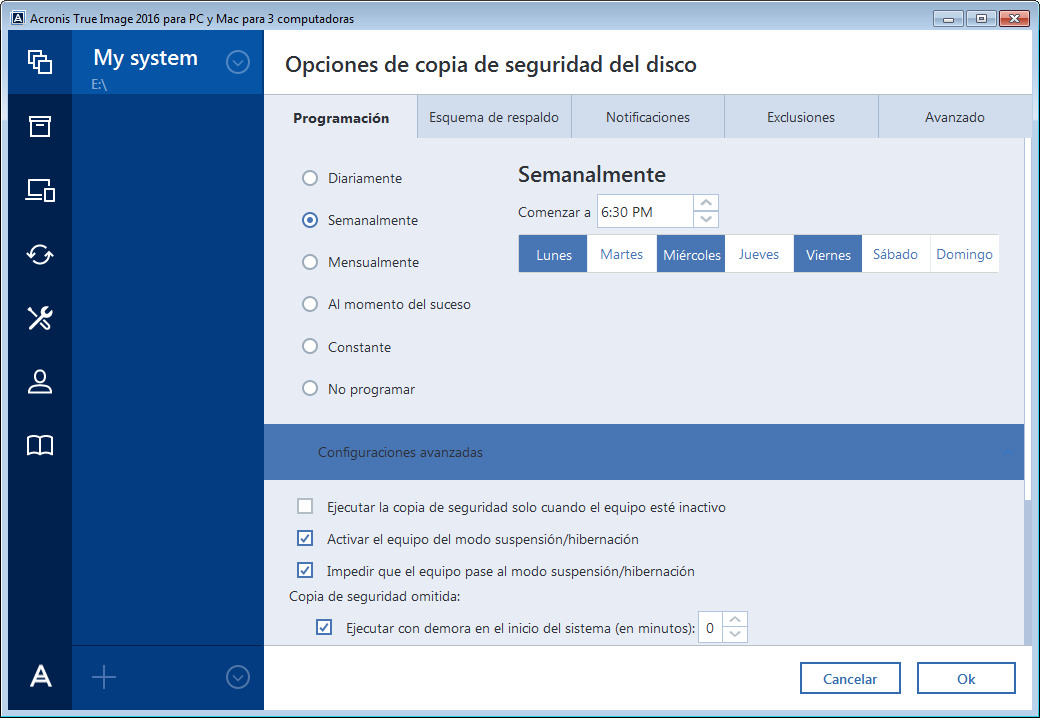
Task: Click Acronis app icon in title bar
Action: click(19, 18)
